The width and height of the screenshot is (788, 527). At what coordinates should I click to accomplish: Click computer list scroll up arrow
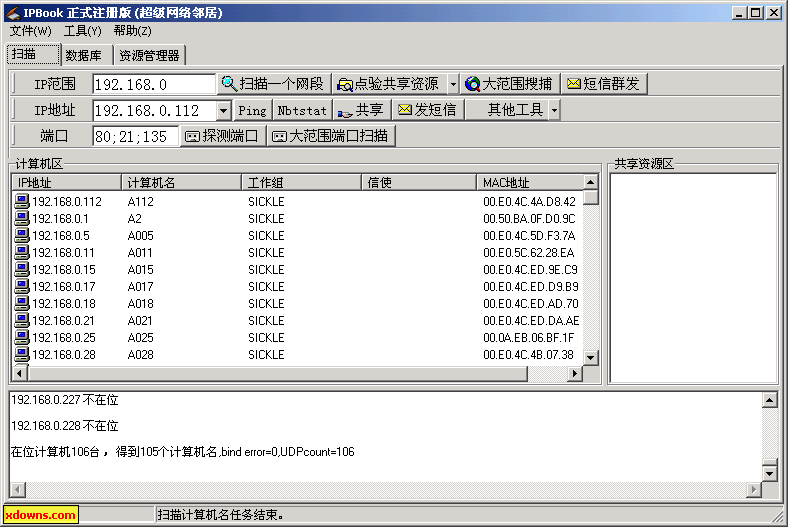[x=591, y=182]
